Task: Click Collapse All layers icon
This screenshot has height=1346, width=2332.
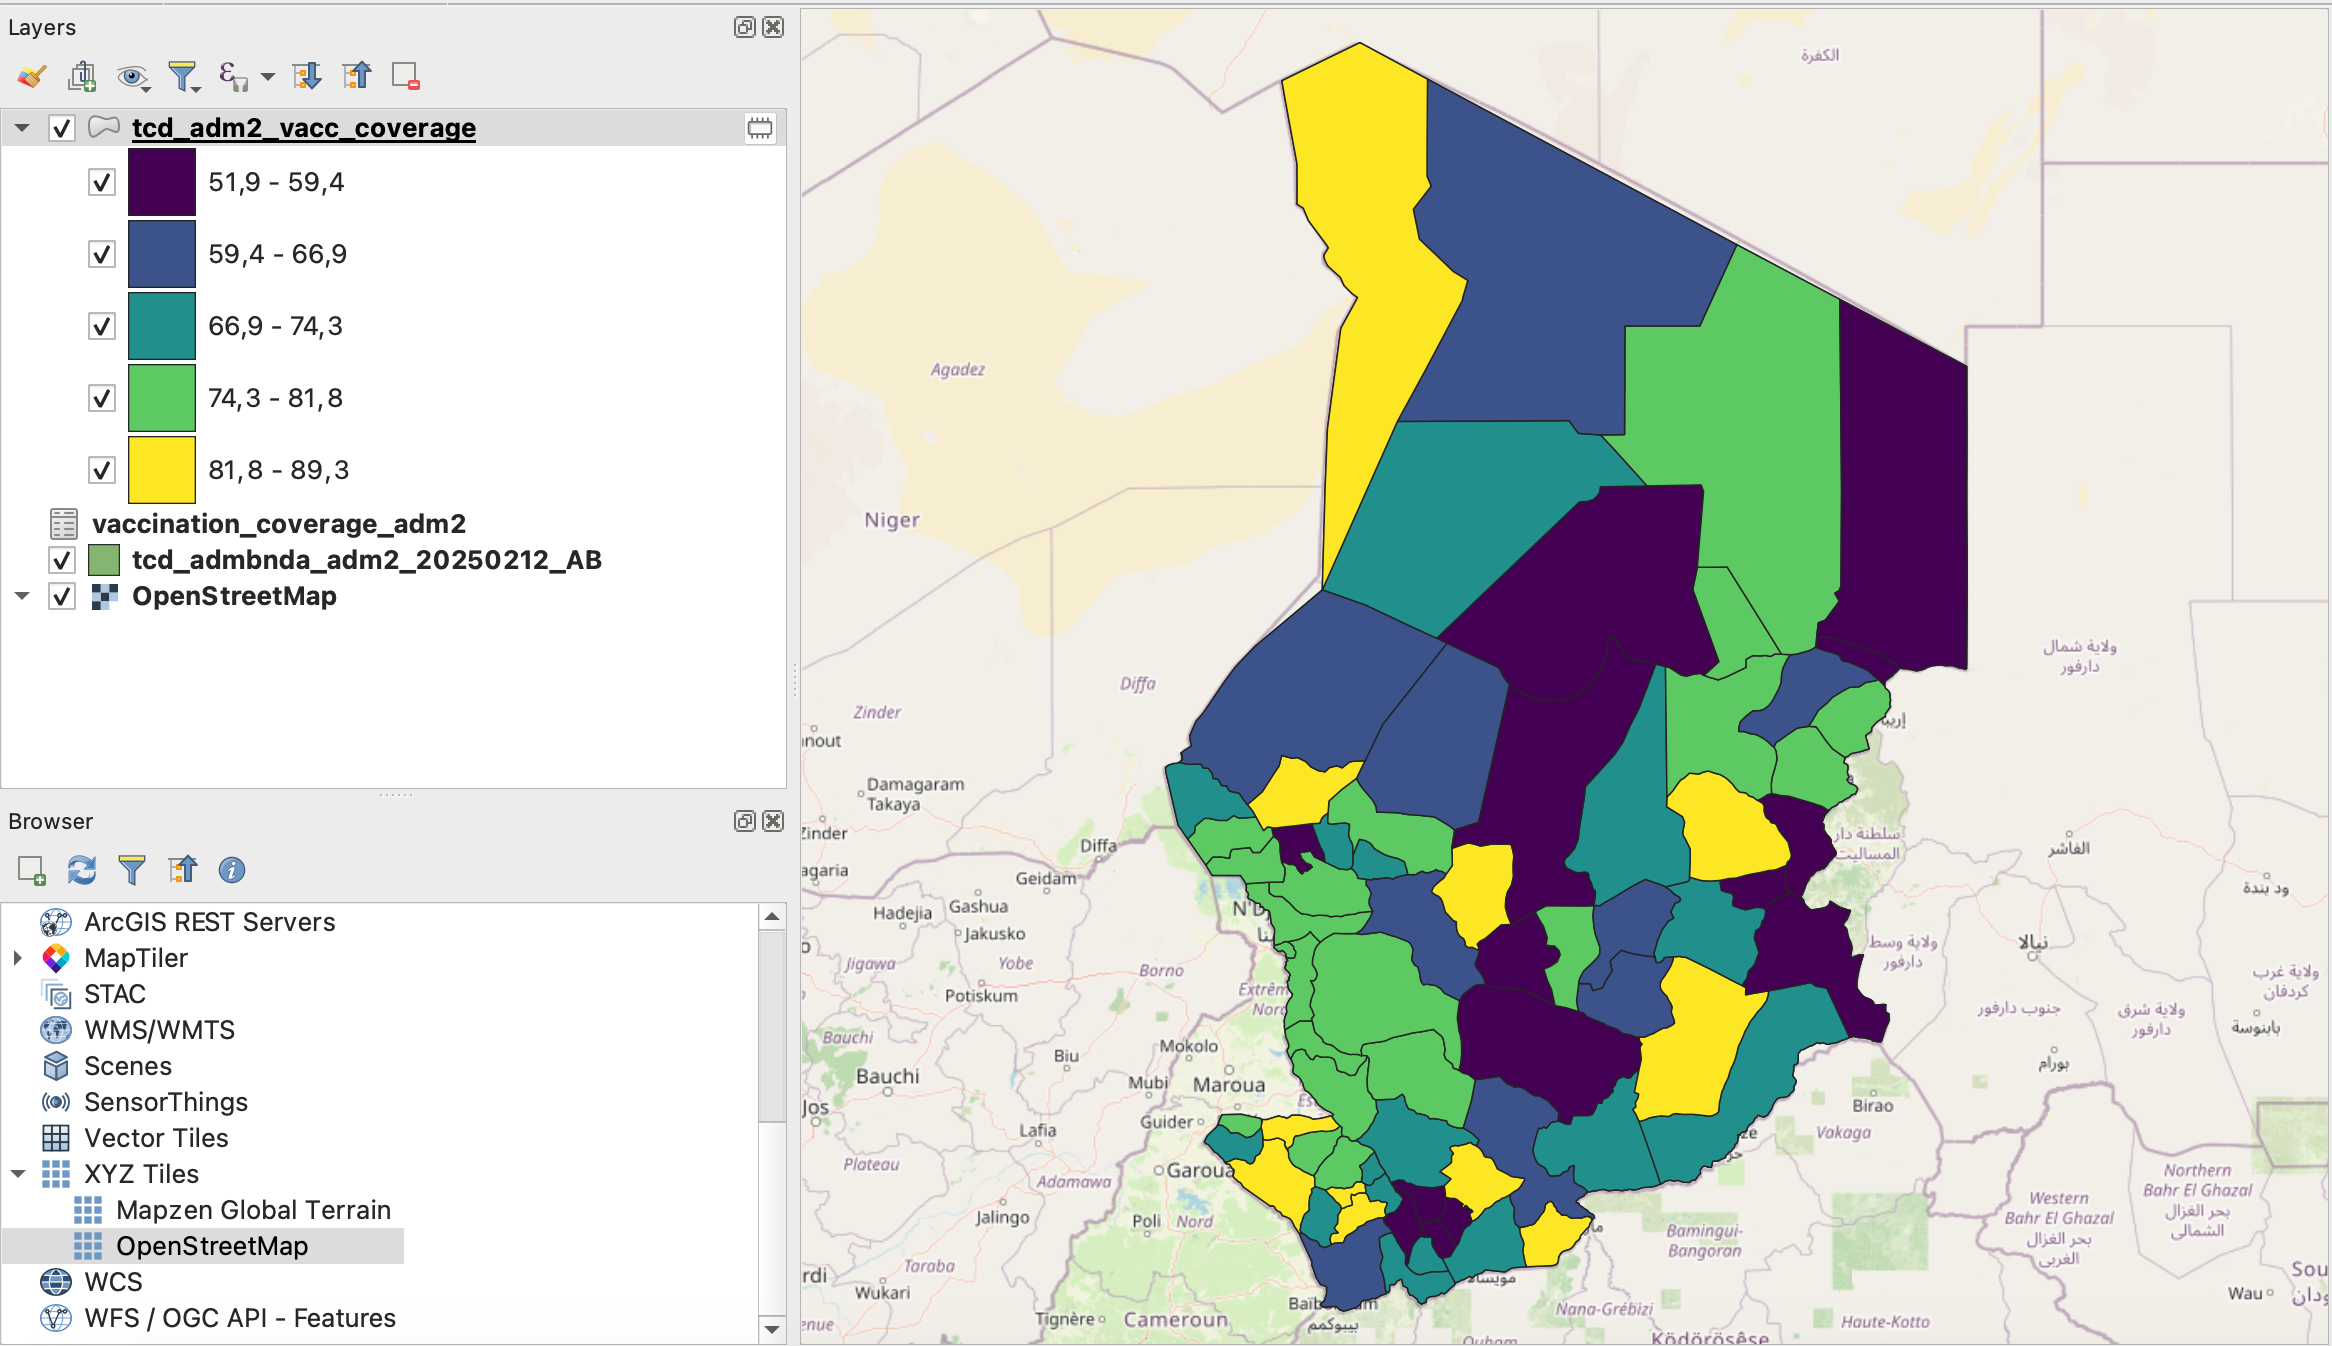Action: tap(356, 76)
